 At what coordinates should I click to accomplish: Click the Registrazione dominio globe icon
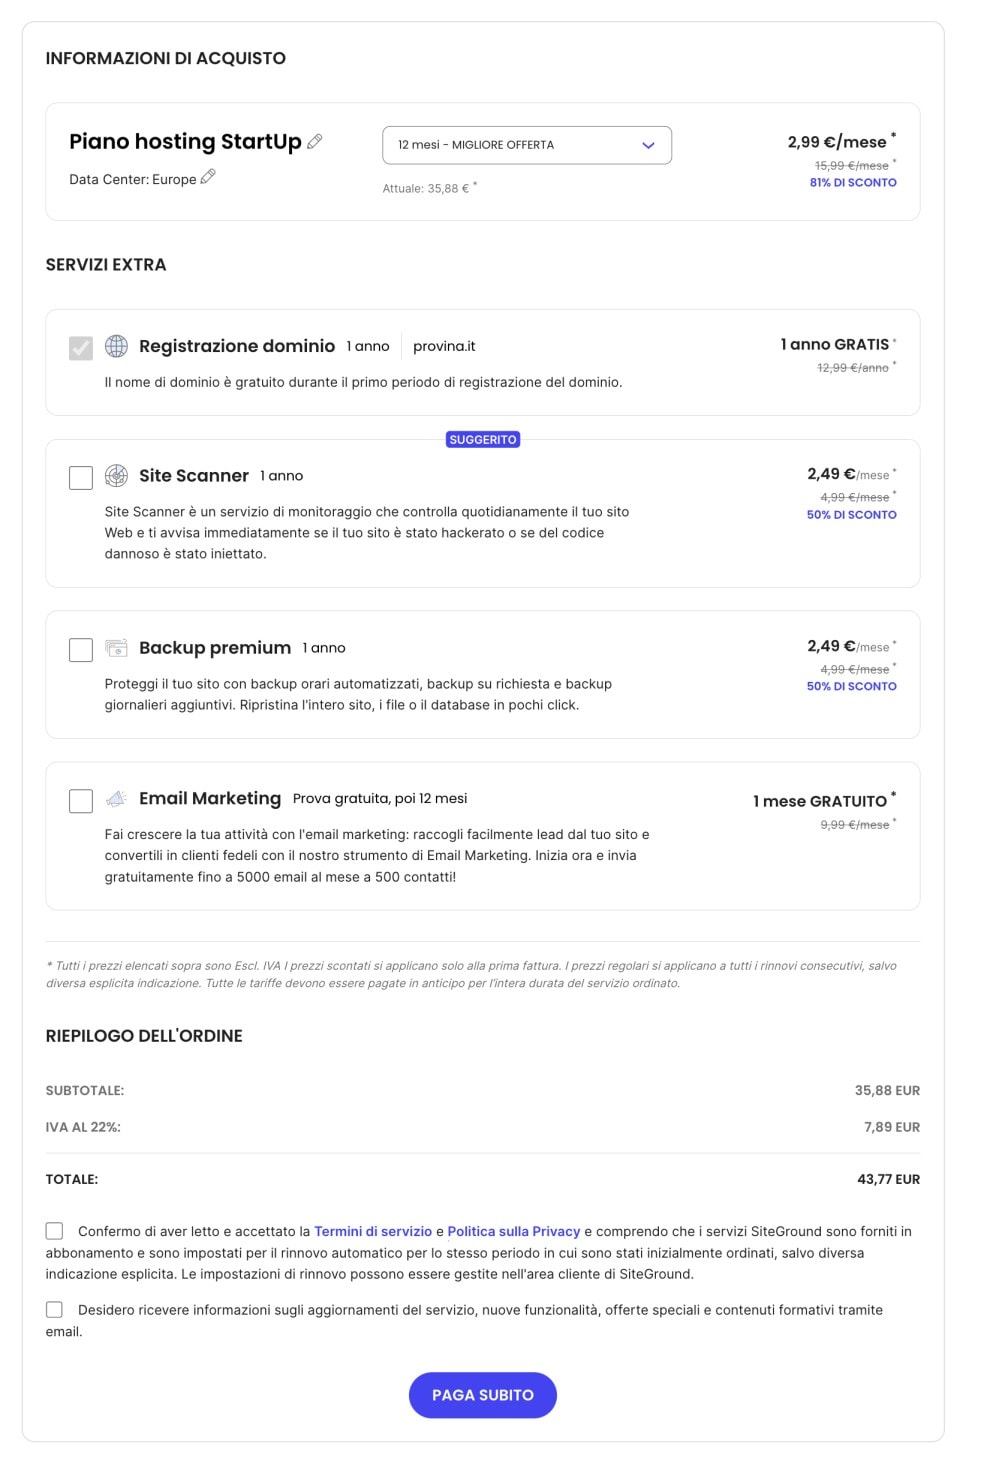(x=118, y=345)
